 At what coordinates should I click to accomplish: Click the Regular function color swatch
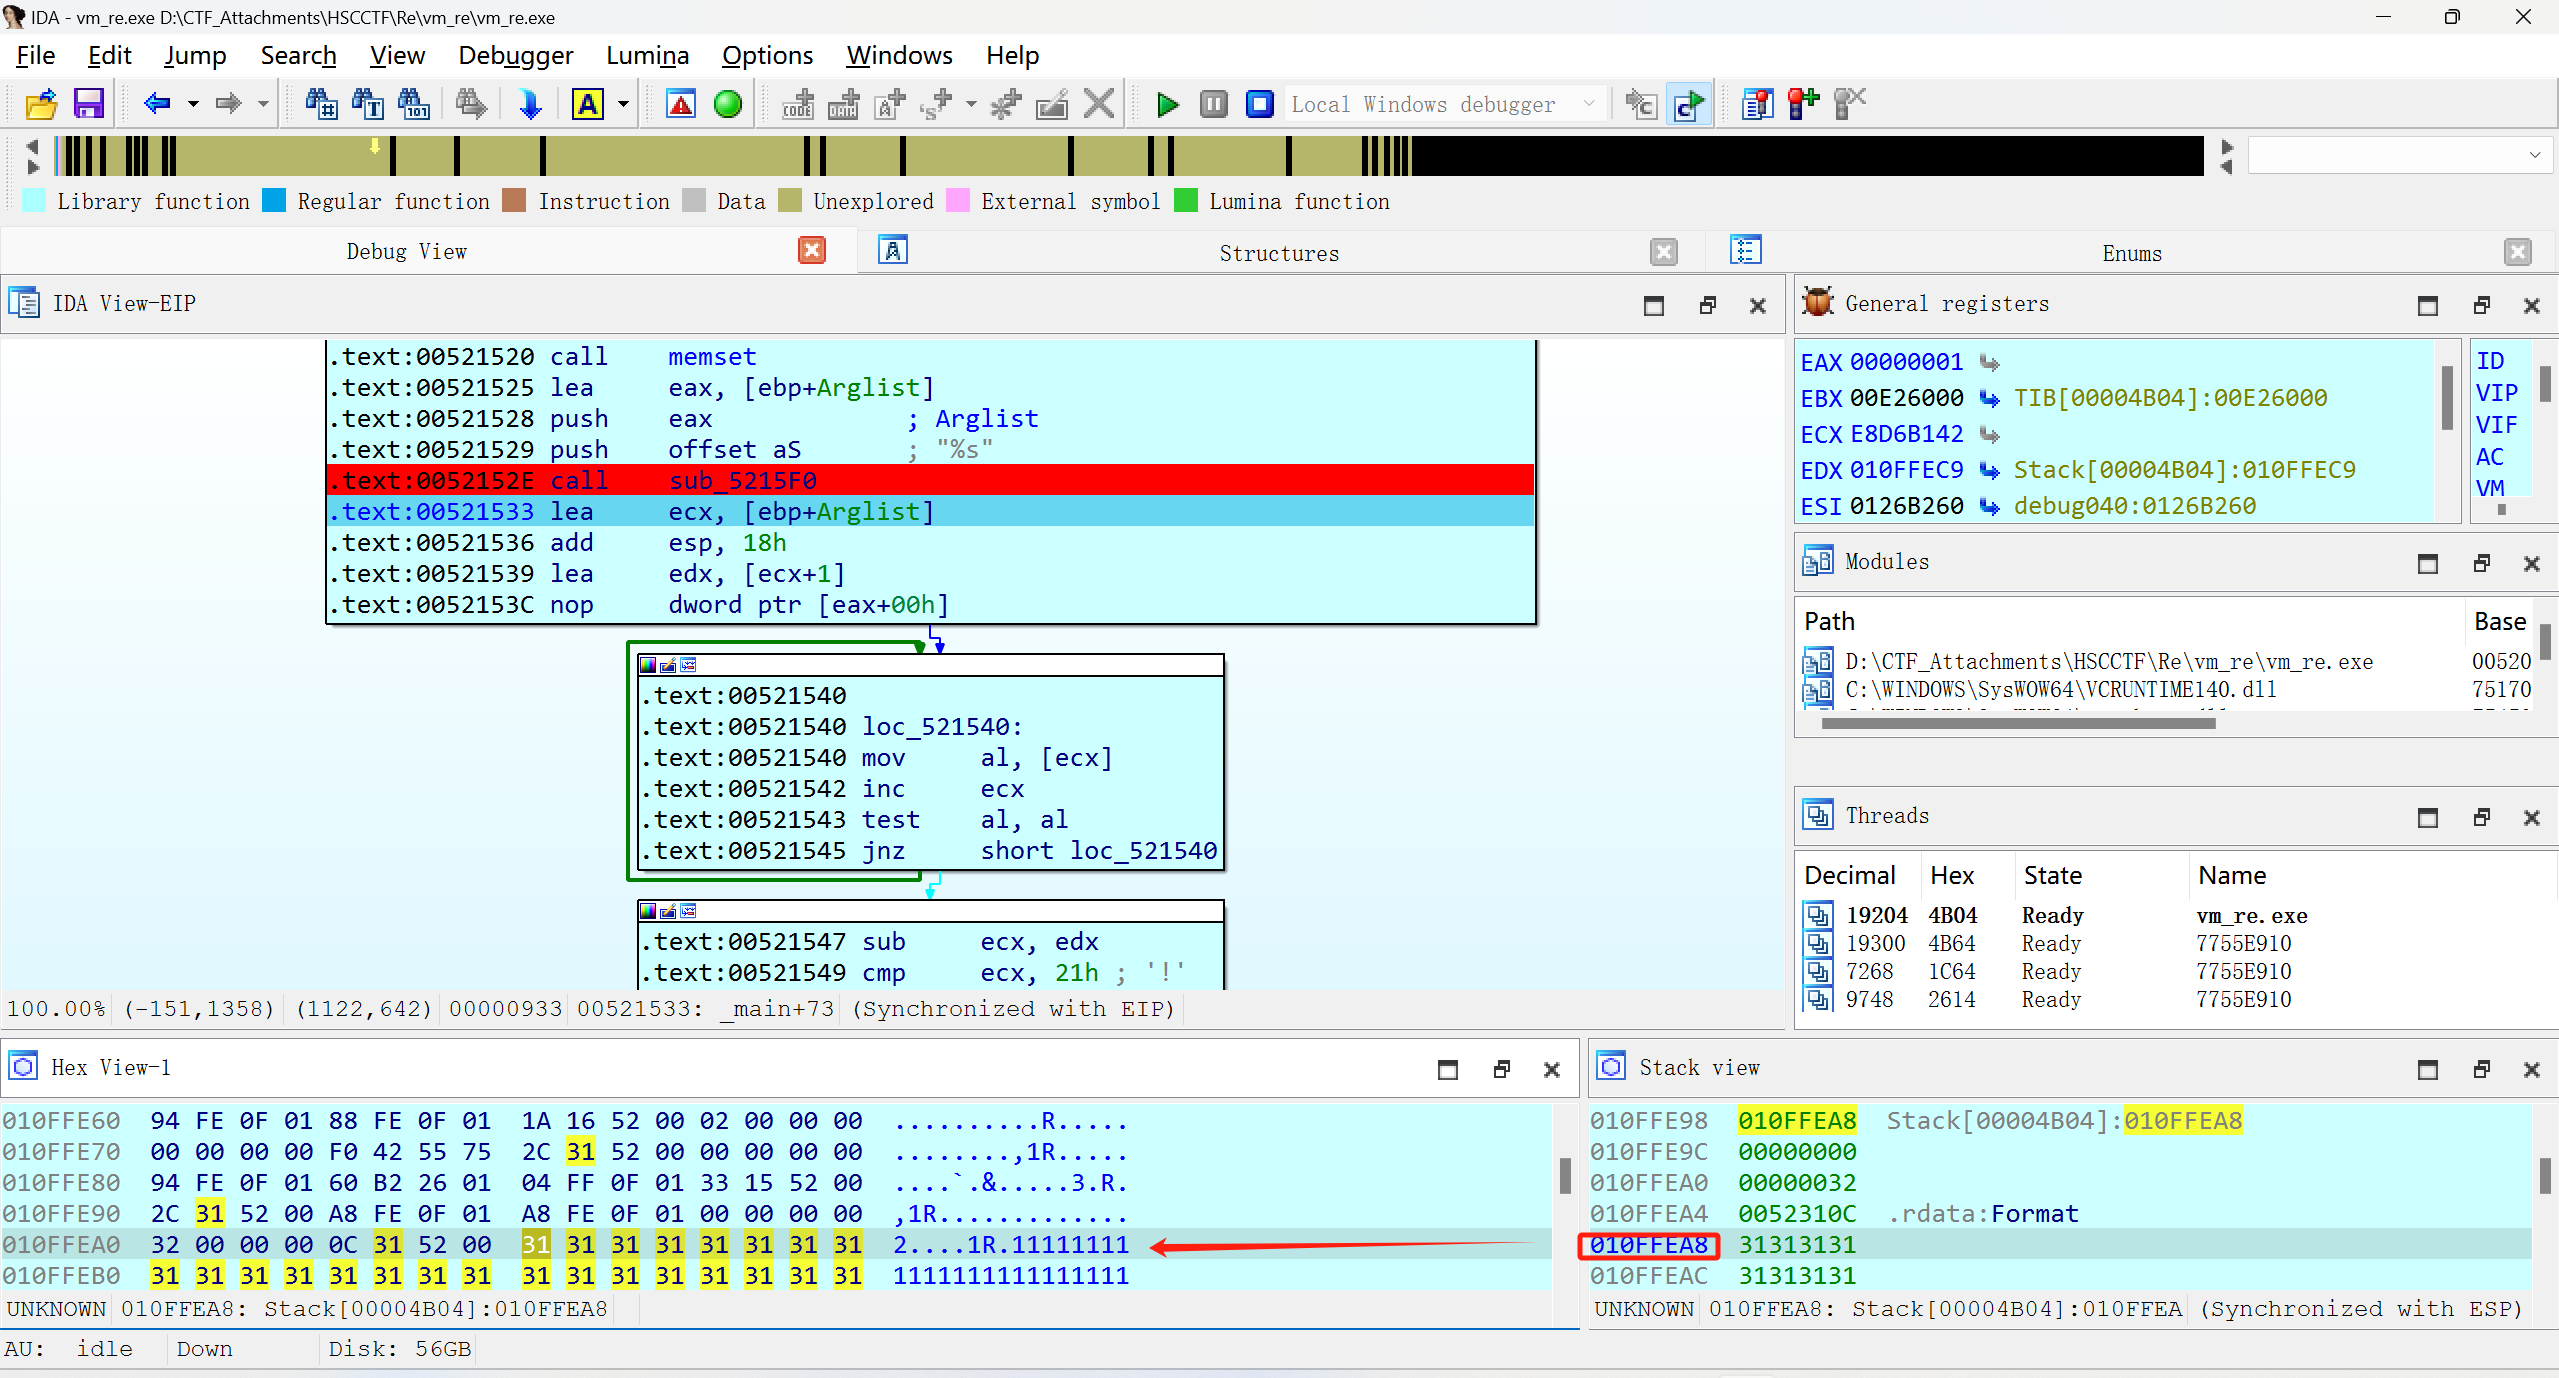[x=274, y=201]
